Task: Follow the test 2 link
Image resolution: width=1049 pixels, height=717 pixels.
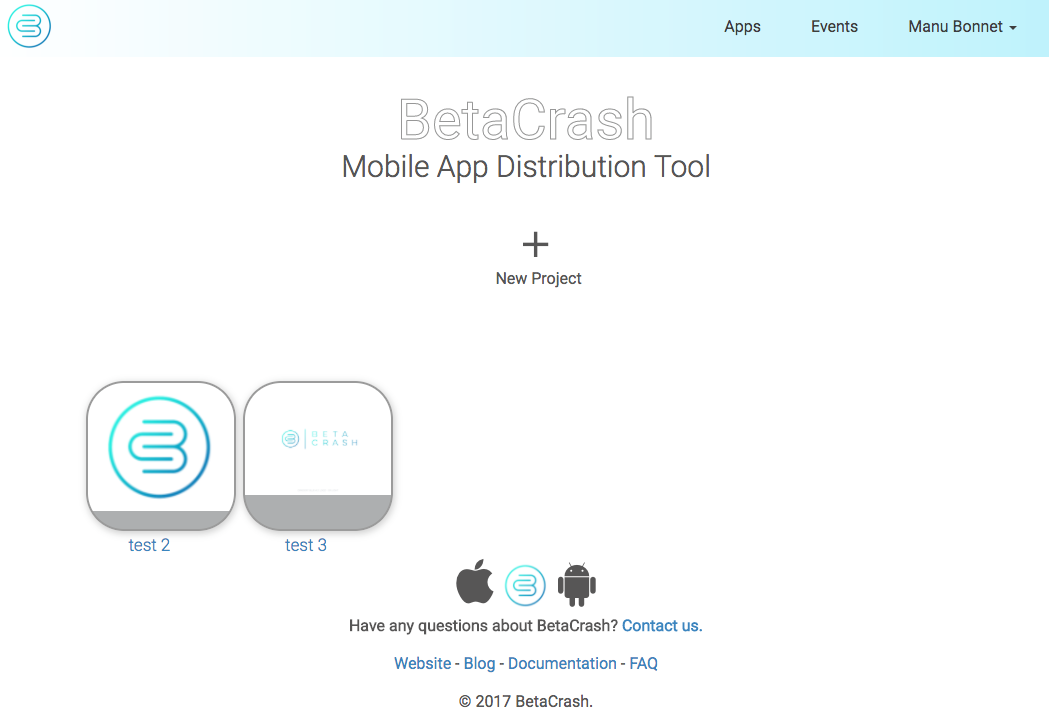Action: click(x=149, y=545)
